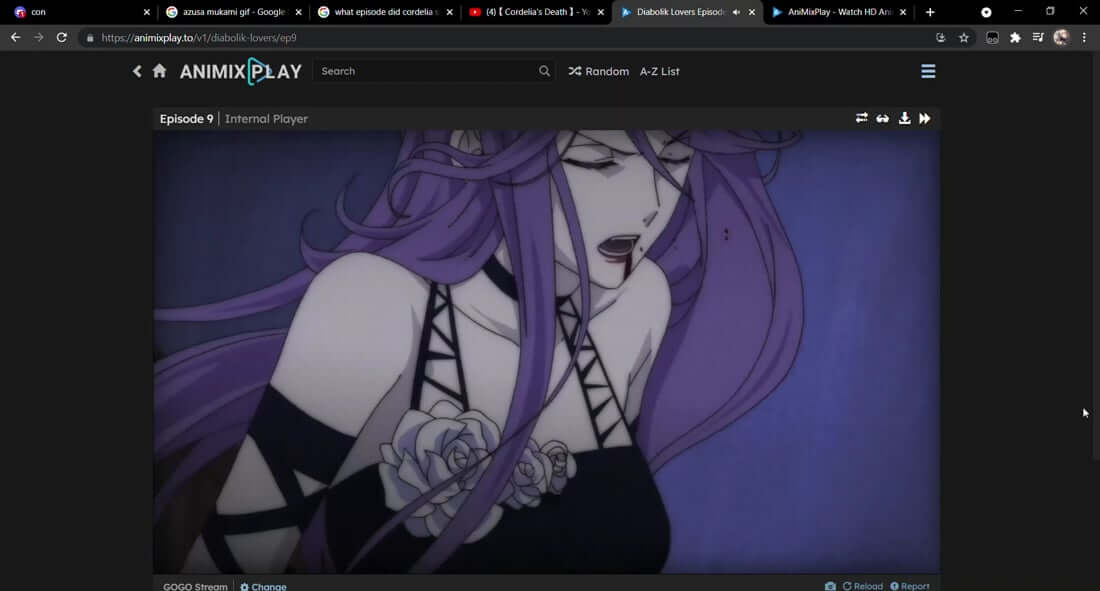
Task: Click the swap player arrows icon
Action: click(861, 118)
